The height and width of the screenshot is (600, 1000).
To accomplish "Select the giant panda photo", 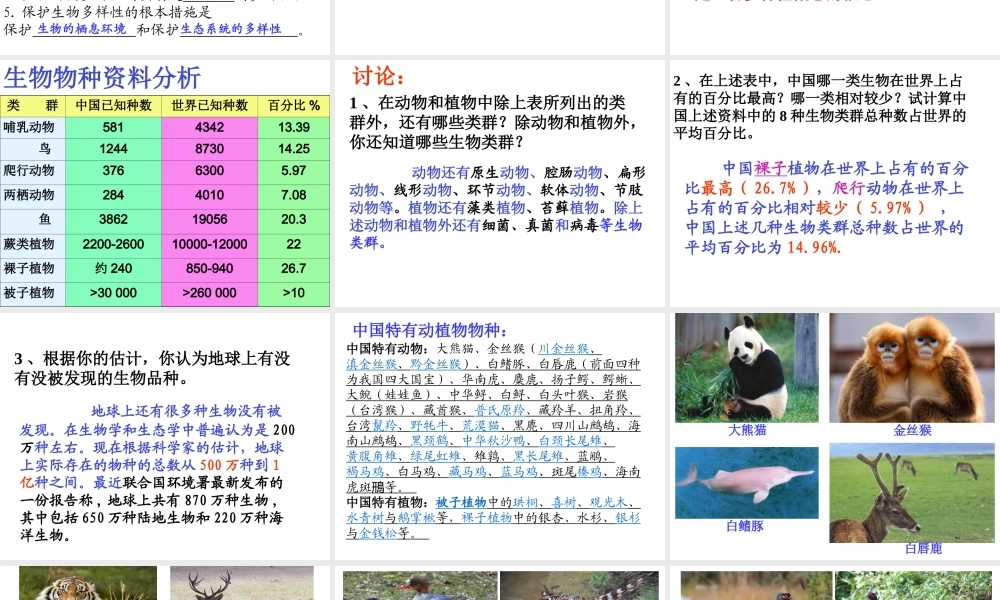I will (747, 368).
